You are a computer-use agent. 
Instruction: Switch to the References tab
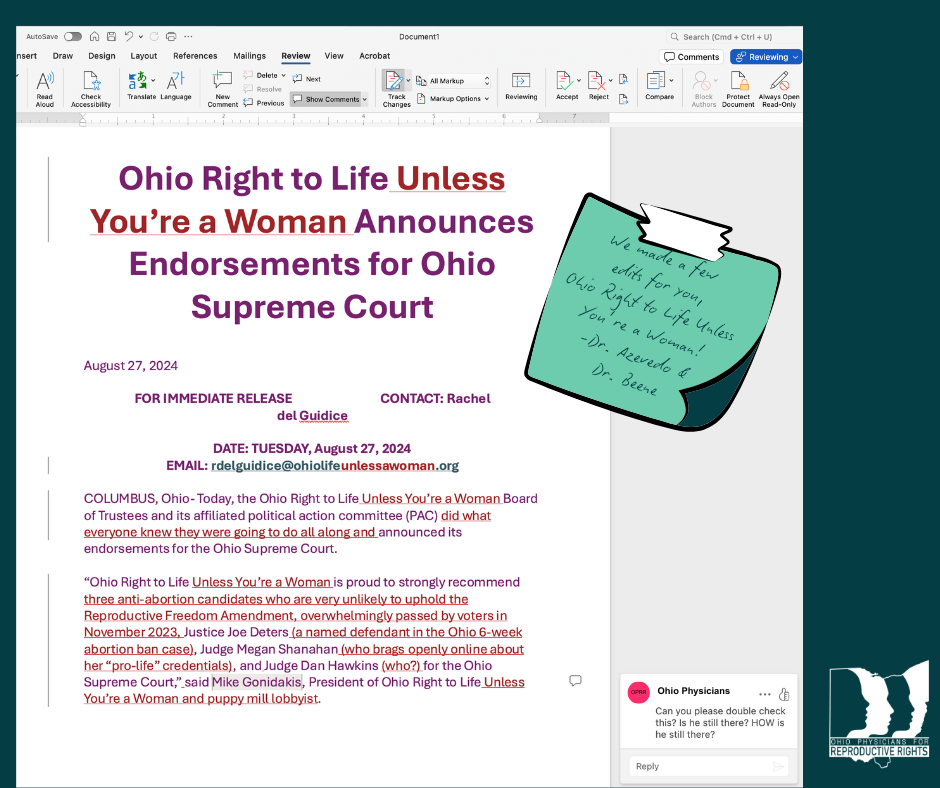195,56
